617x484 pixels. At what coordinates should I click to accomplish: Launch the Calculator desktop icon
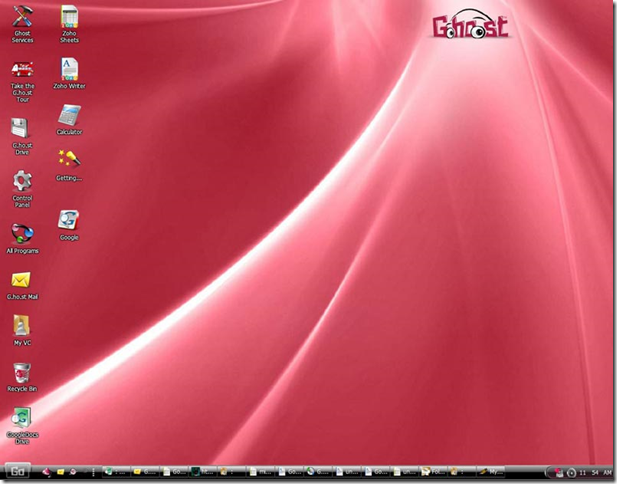tap(69, 120)
